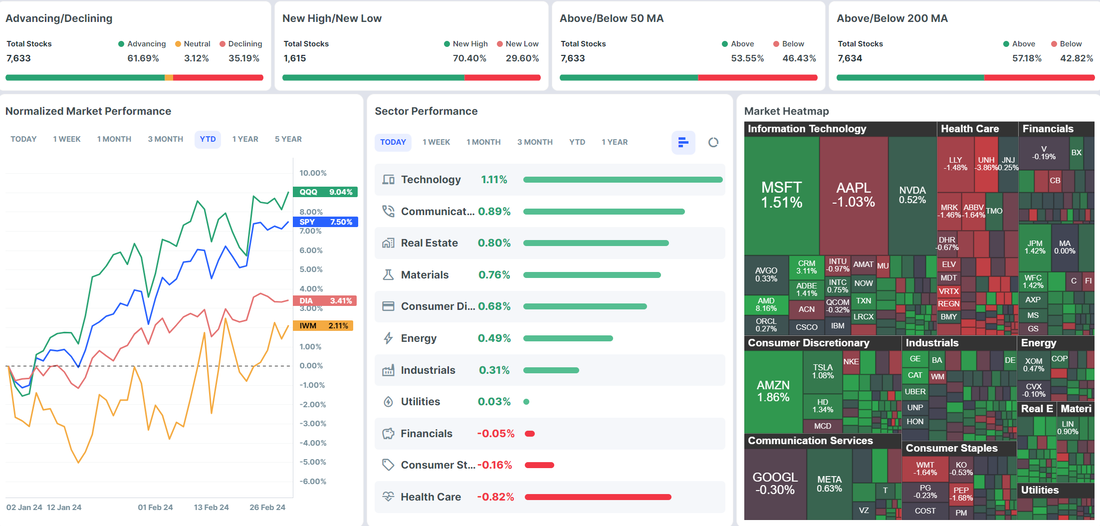Click the Energy sector row label
Image resolution: width=1100 pixels, height=526 pixels.
tap(419, 338)
